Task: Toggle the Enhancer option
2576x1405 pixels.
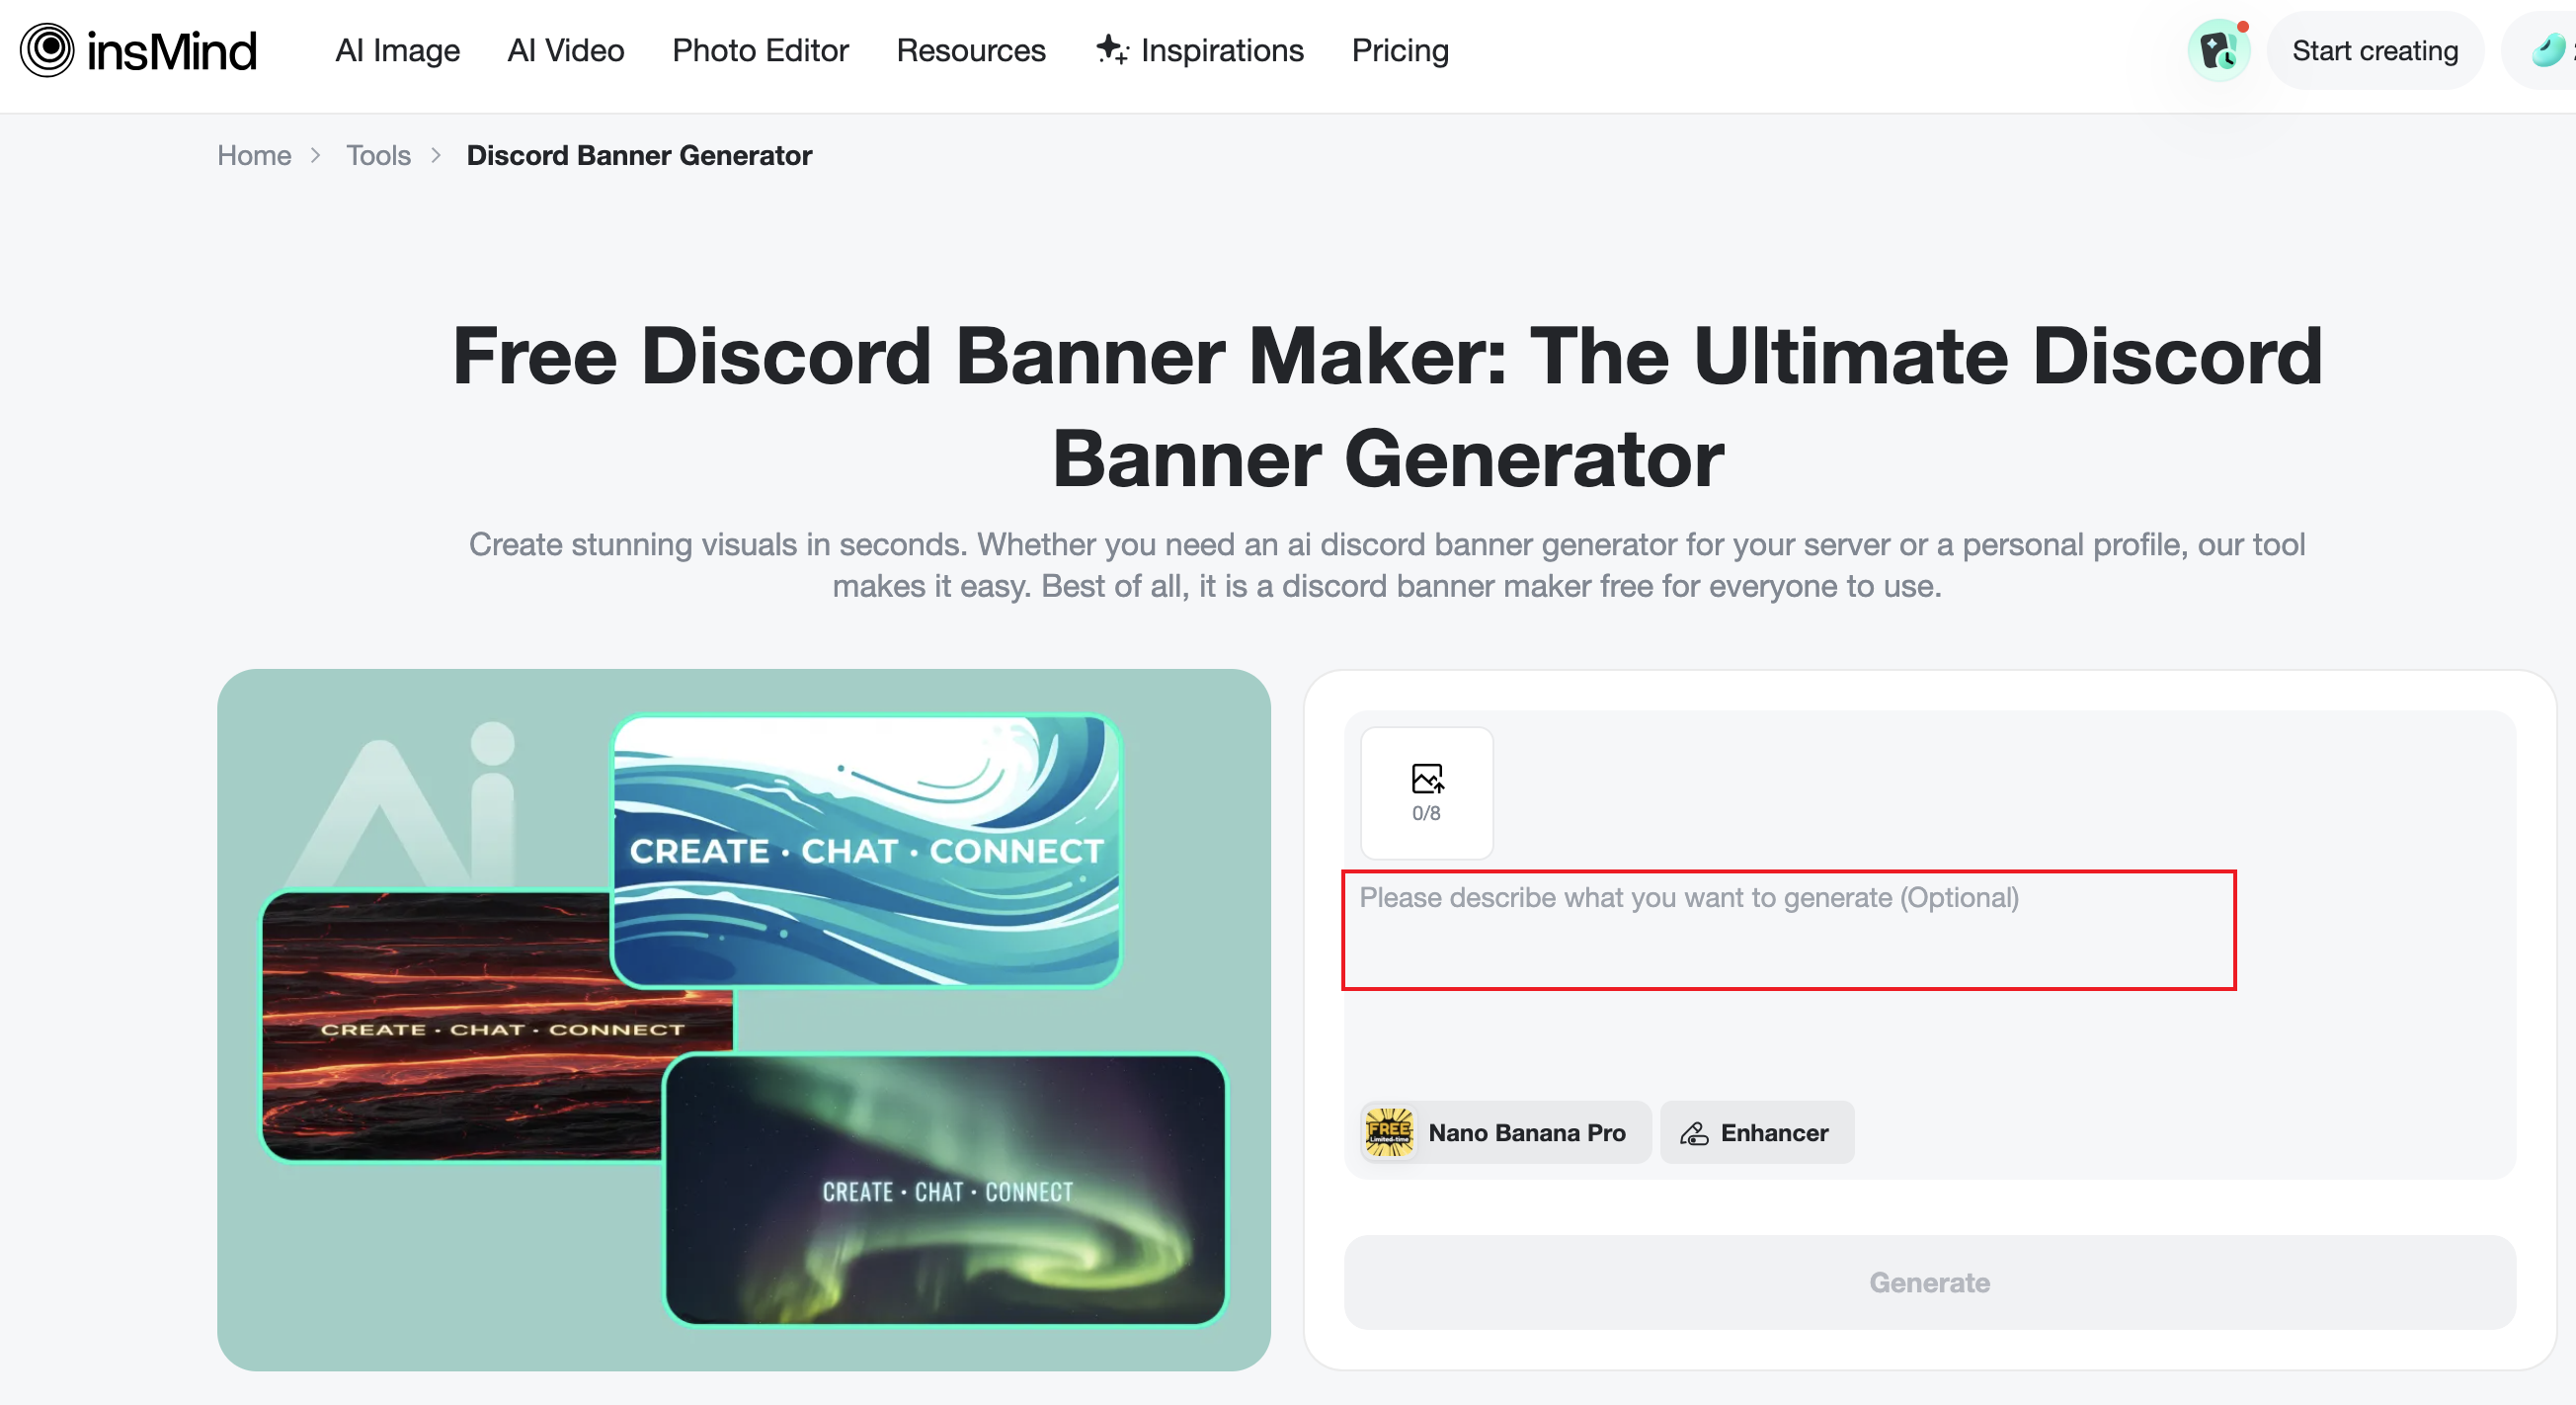Action: 1757,1132
